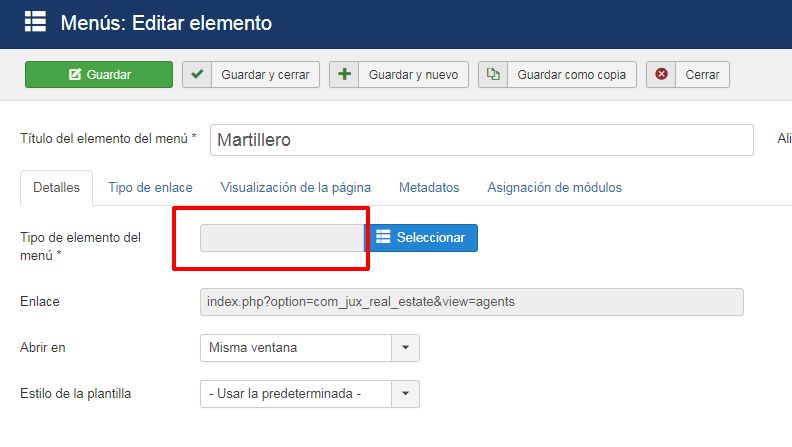
Task: Click the Título del elemento del menú label
Action: (x=108, y=138)
